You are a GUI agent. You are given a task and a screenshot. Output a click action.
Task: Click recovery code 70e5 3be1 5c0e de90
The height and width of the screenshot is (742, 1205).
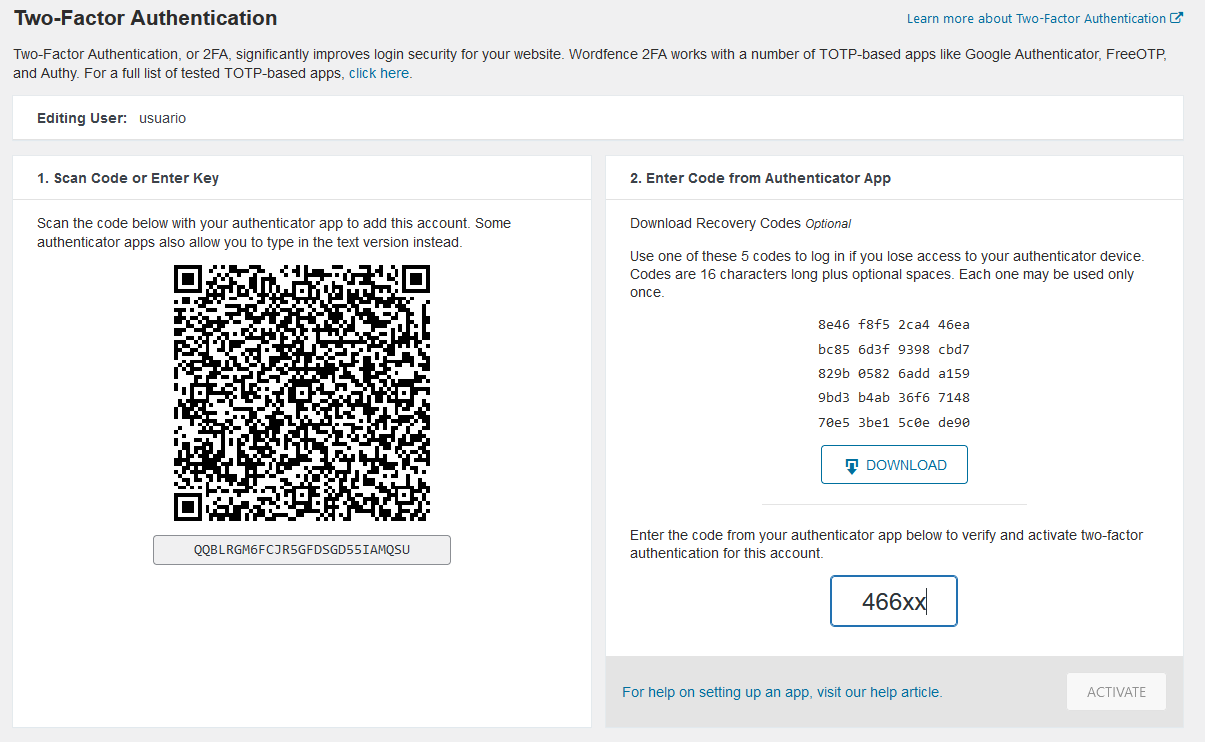[894, 423]
